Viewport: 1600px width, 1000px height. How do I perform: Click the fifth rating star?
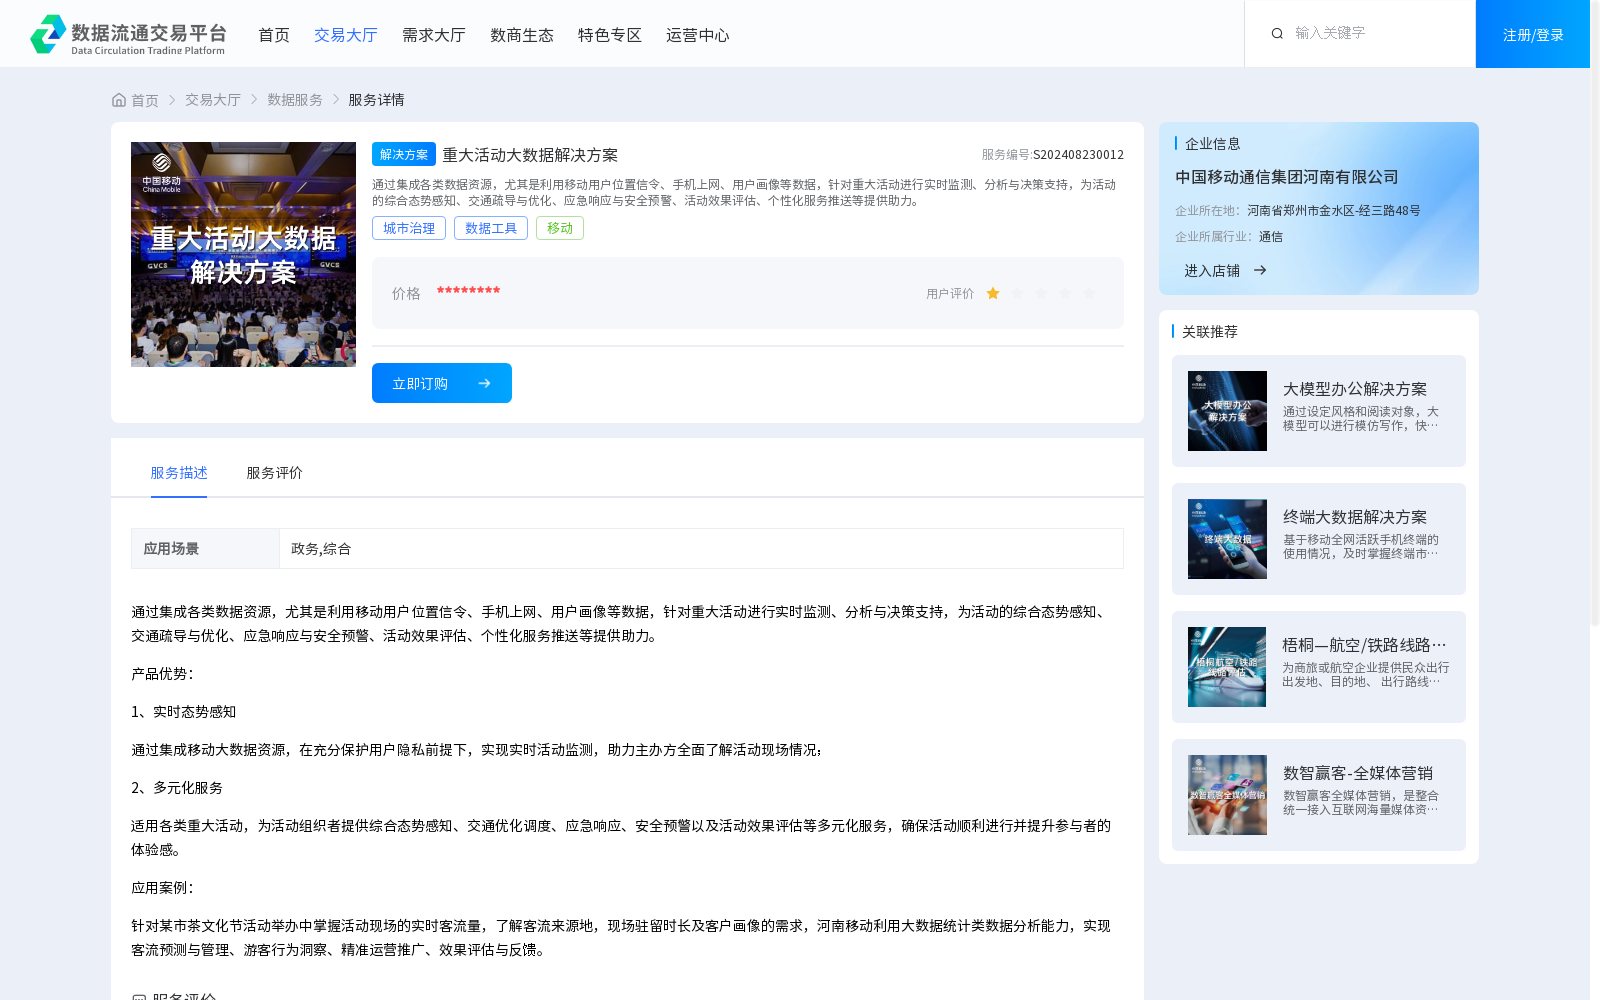[x=1089, y=293]
